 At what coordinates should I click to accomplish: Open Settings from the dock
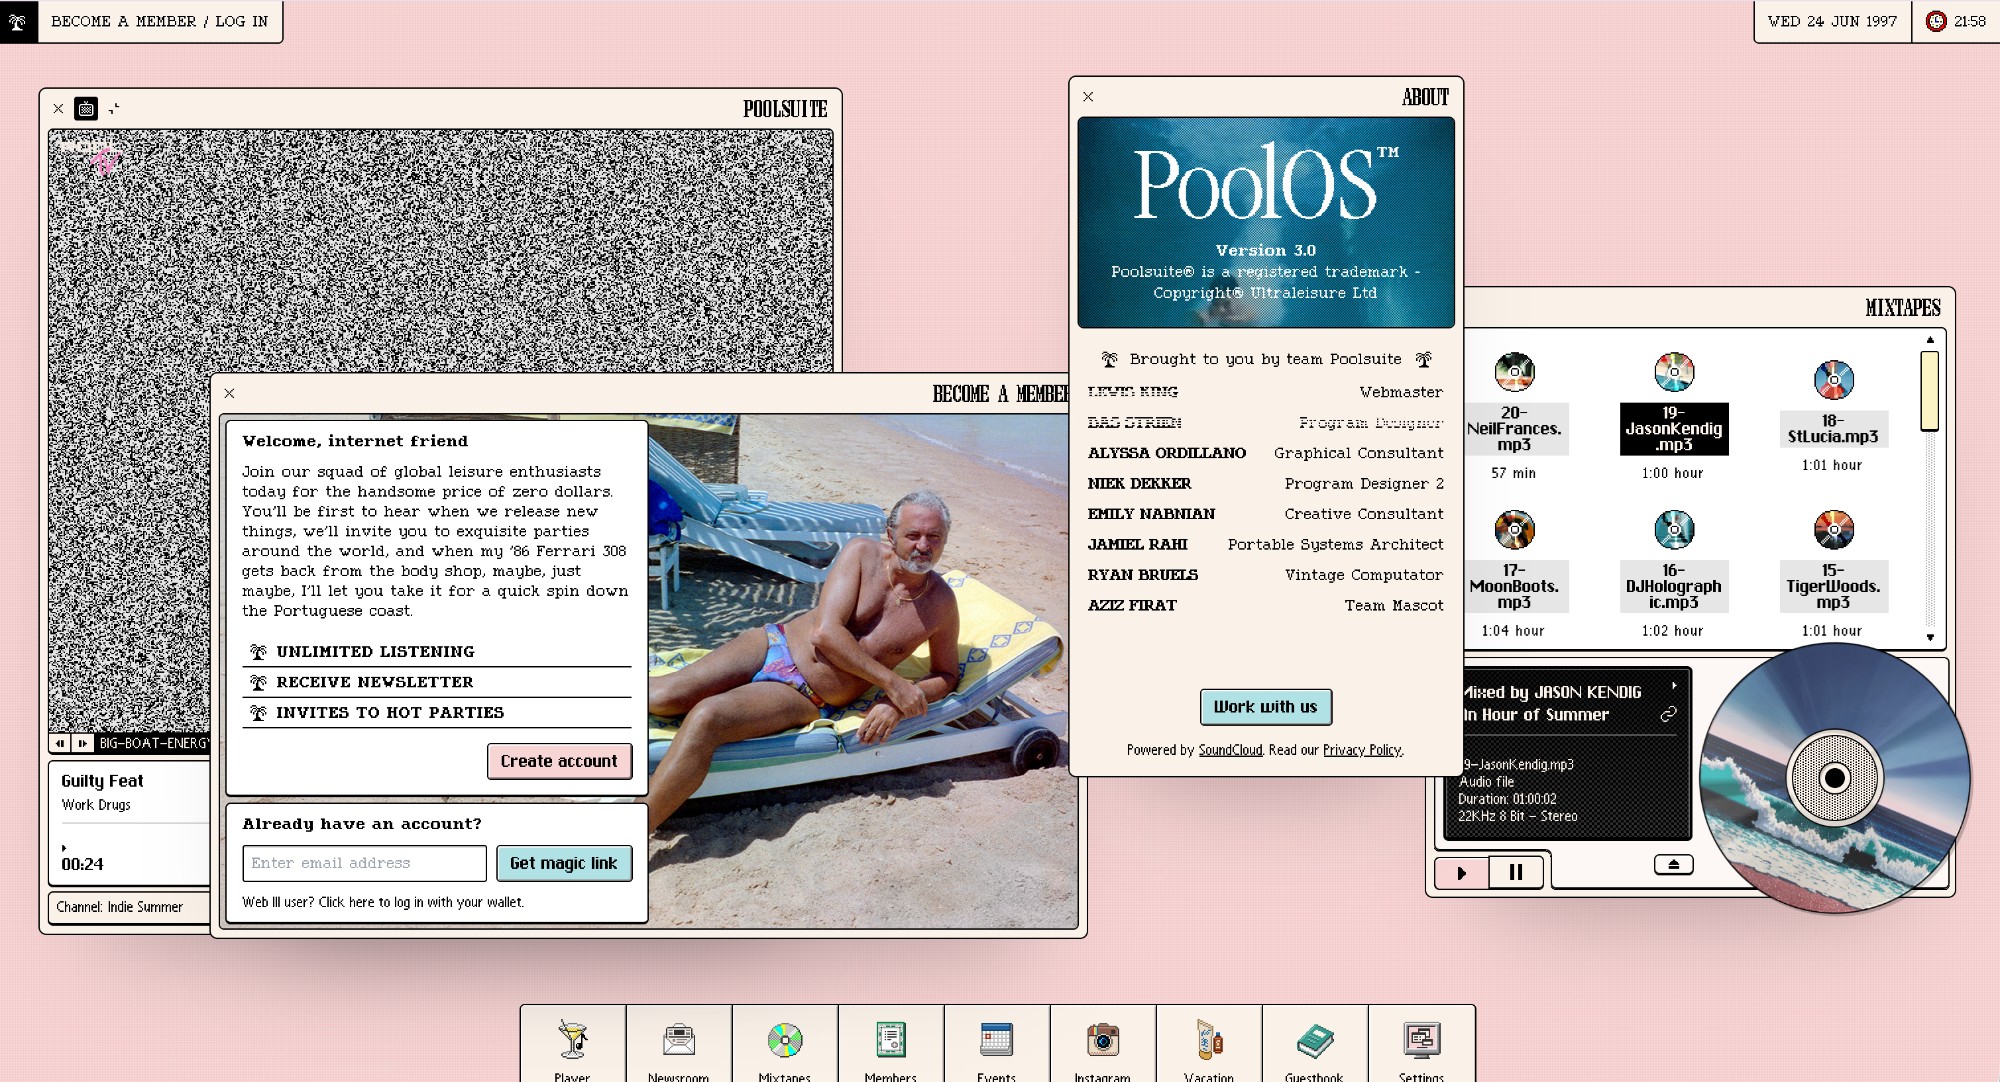point(1421,1044)
